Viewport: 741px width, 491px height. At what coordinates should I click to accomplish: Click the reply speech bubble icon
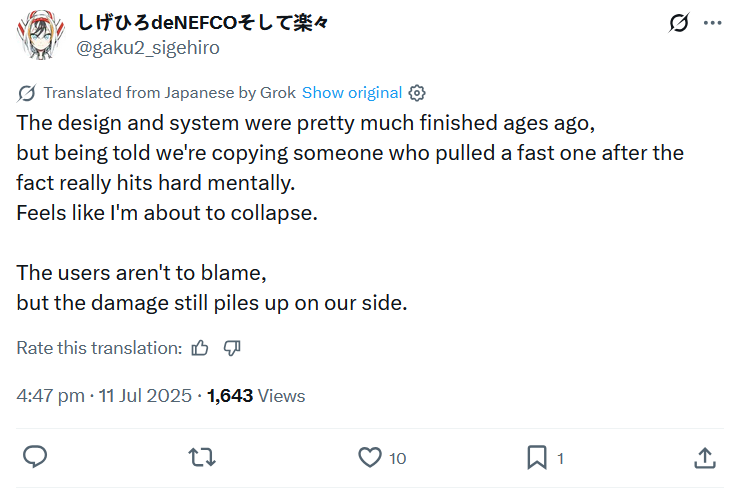point(35,458)
